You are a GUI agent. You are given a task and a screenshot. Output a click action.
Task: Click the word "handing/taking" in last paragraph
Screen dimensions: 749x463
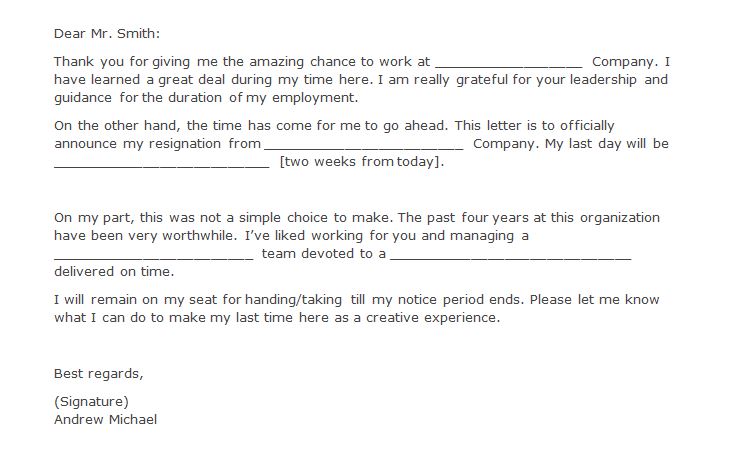(x=293, y=300)
